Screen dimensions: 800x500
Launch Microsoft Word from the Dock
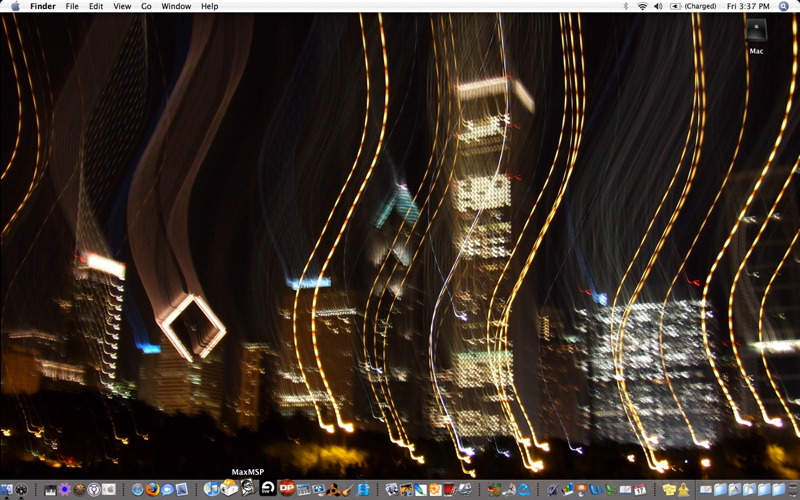[596, 490]
